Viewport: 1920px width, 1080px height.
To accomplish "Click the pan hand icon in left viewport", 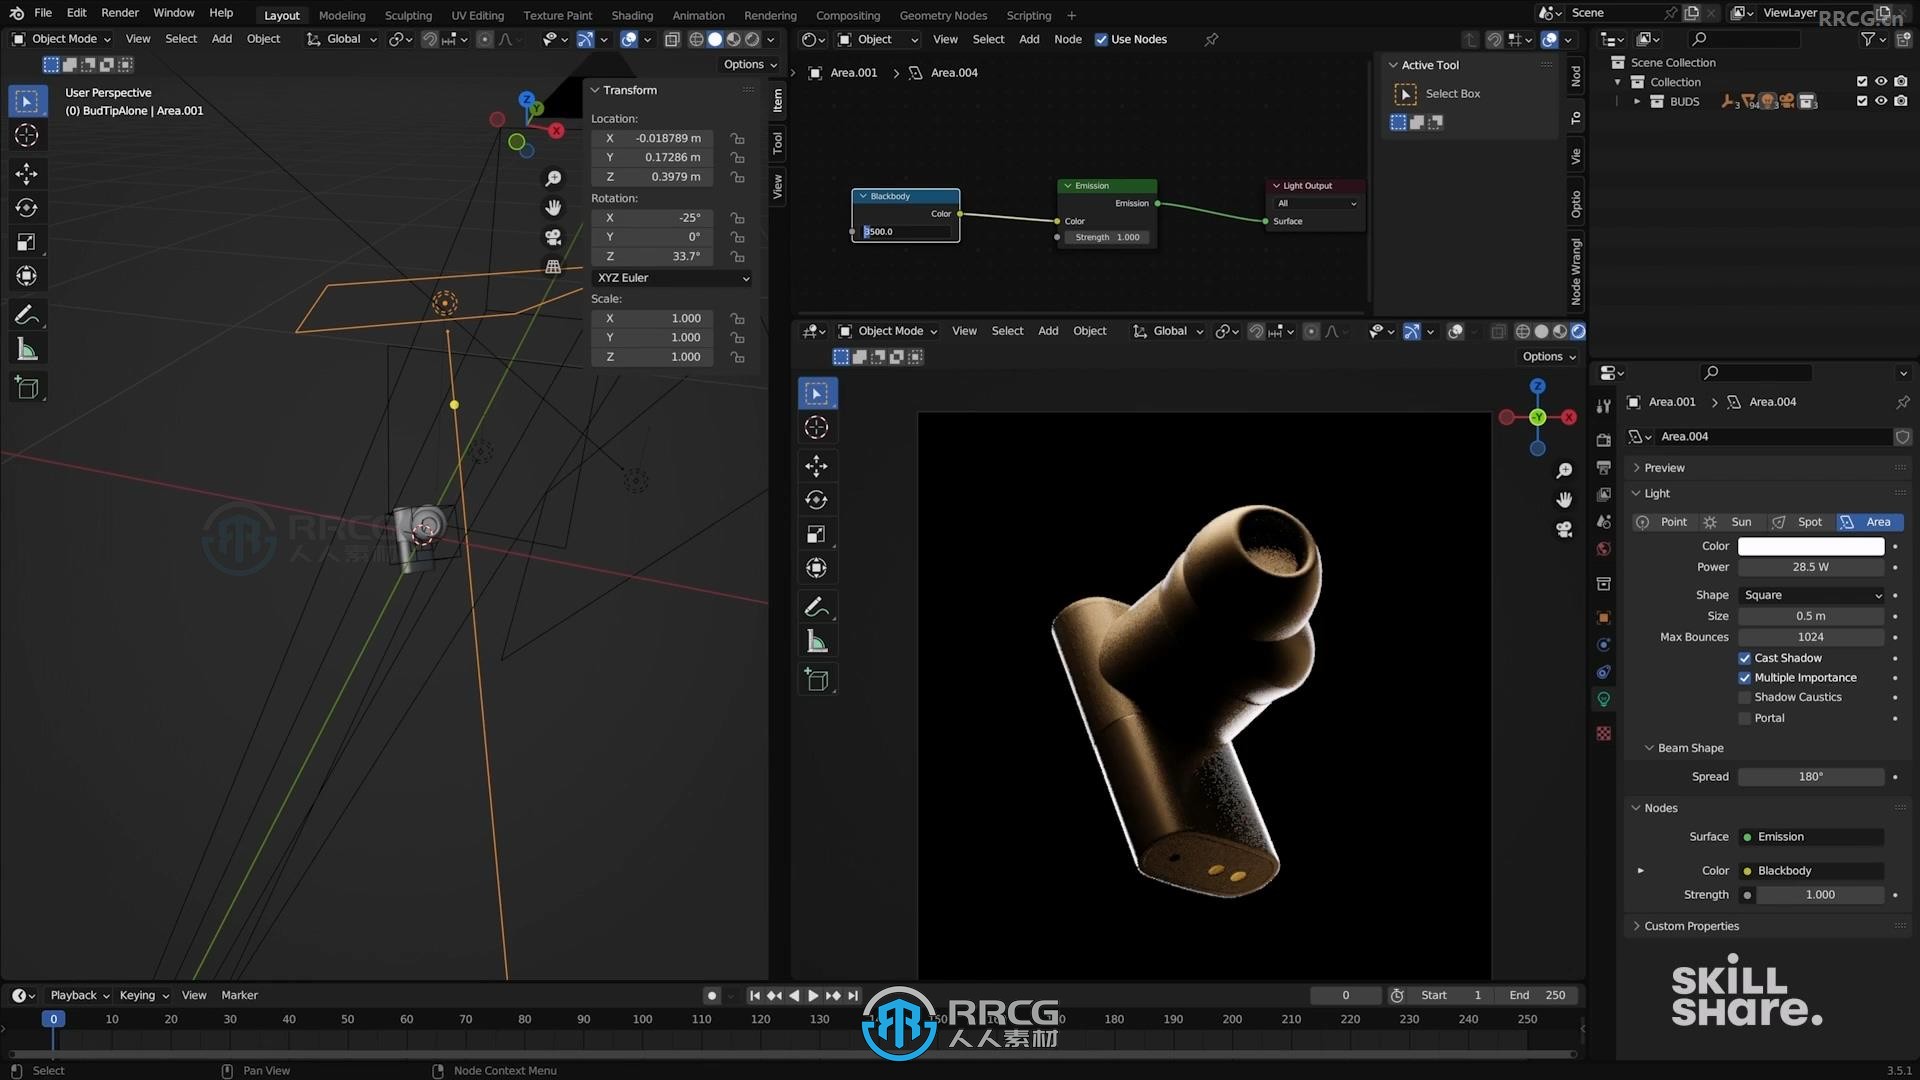I will pos(553,208).
